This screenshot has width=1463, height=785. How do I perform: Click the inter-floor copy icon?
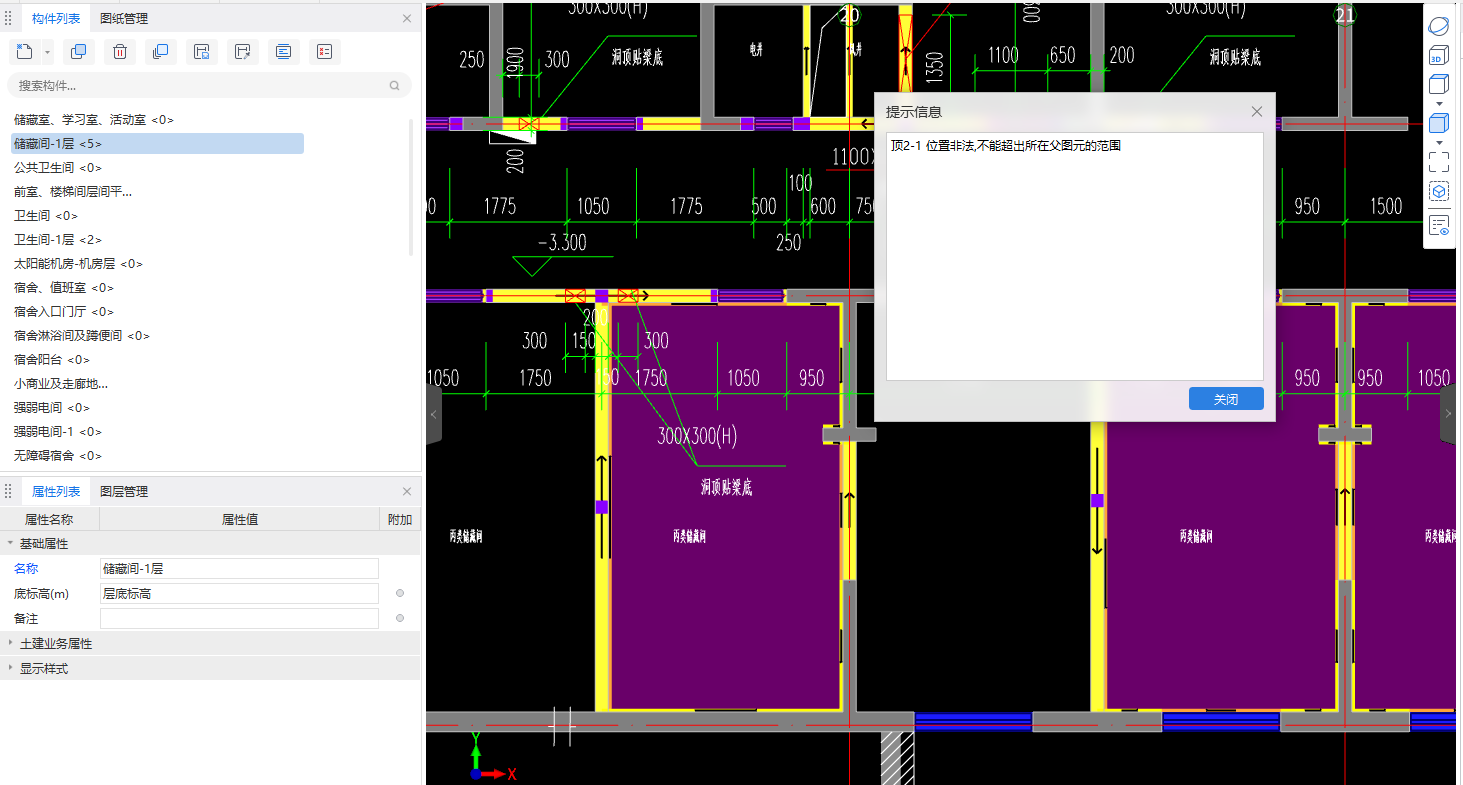pyautogui.click(x=160, y=52)
